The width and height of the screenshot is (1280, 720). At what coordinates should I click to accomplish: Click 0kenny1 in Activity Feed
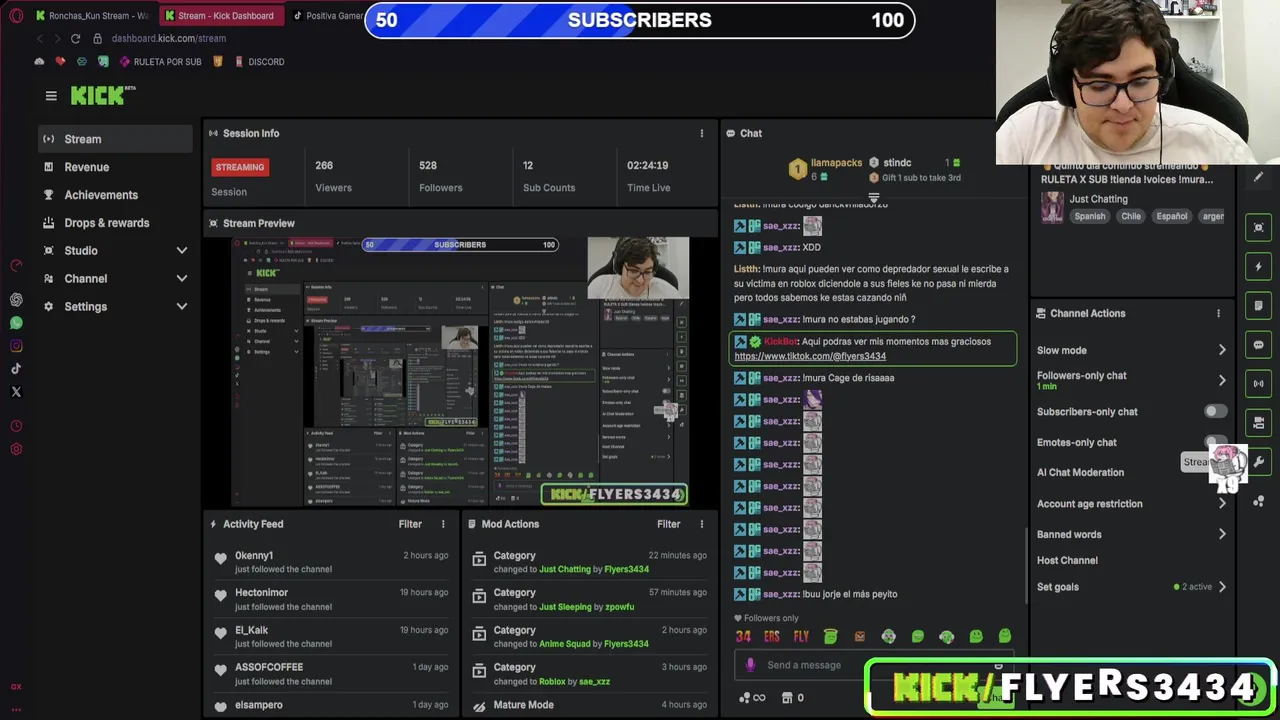click(x=254, y=555)
